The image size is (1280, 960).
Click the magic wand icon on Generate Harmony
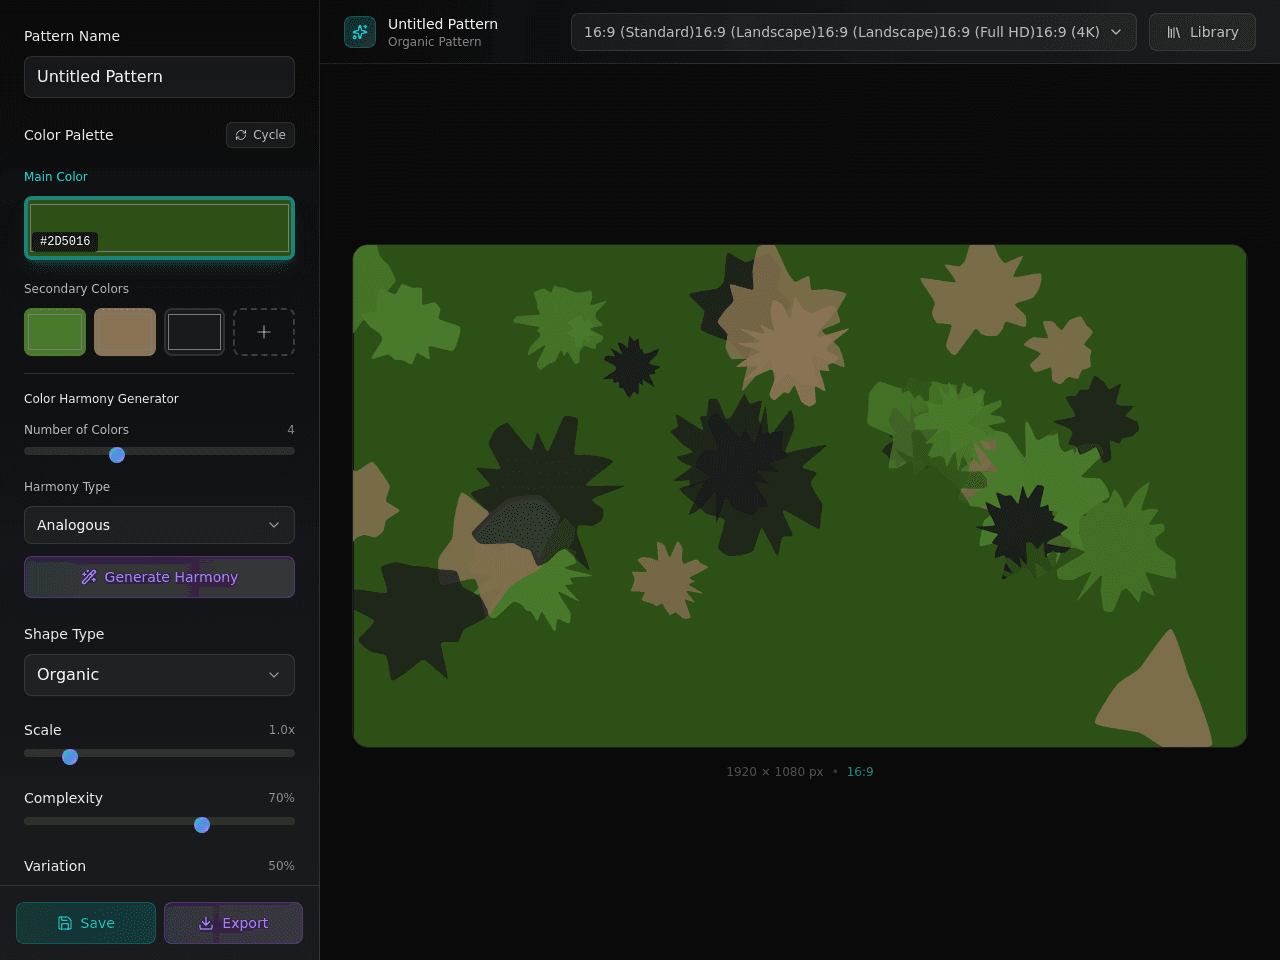(89, 577)
